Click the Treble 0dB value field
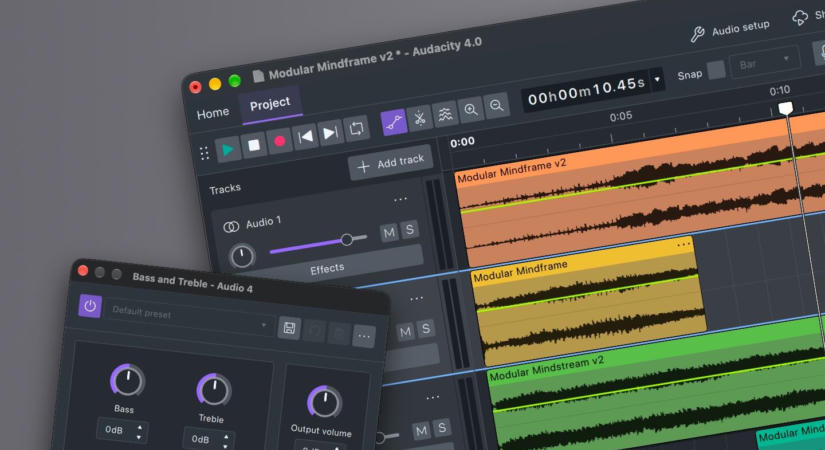This screenshot has width=825, height=450. tap(209, 440)
